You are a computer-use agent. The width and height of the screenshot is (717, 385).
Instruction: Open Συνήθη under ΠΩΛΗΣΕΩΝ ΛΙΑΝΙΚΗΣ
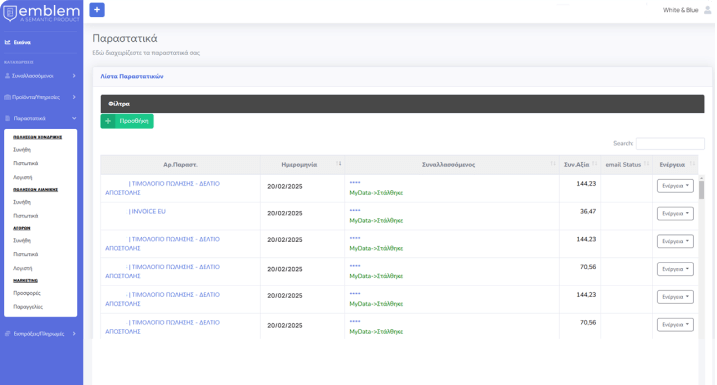(x=22, y=202)
